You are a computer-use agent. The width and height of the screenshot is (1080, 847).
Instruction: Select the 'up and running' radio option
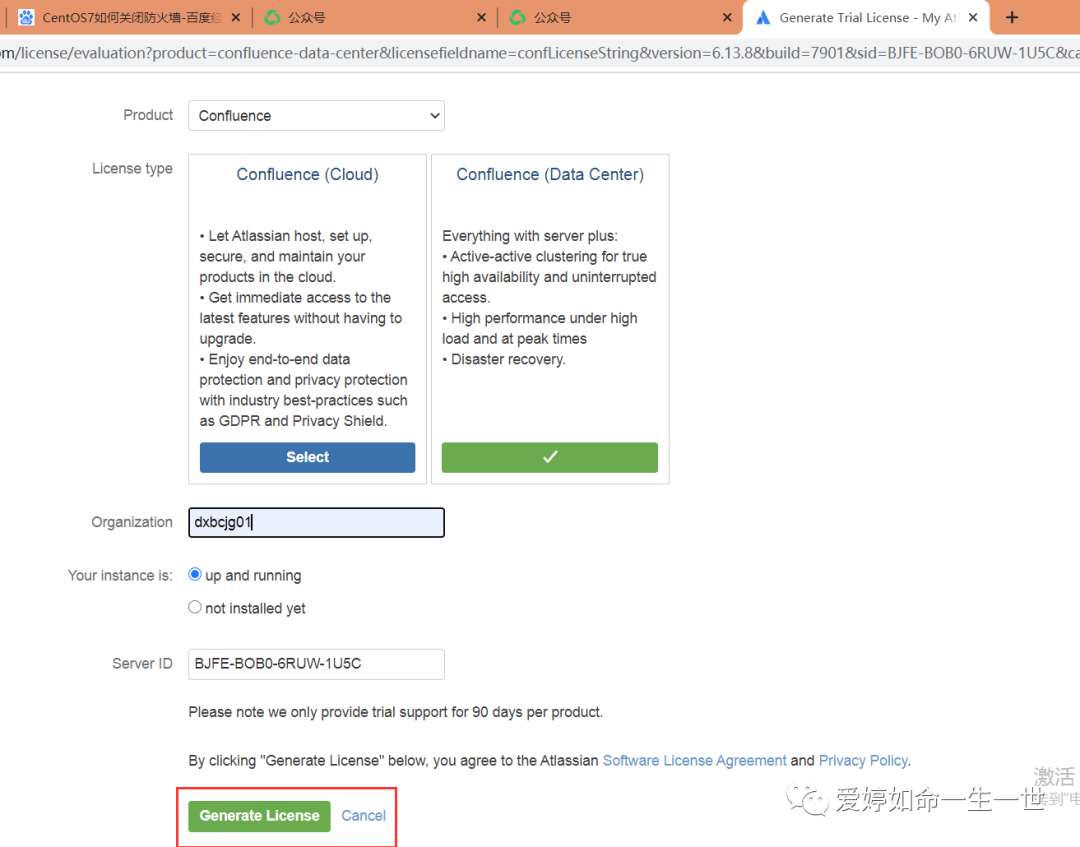click(x=195, y=574)
